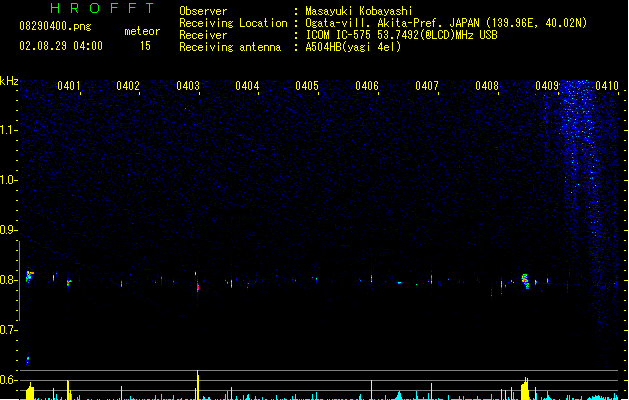The image size is (629, 400).
Task: Click the 0410 time marker
Action: coord(607,86)
